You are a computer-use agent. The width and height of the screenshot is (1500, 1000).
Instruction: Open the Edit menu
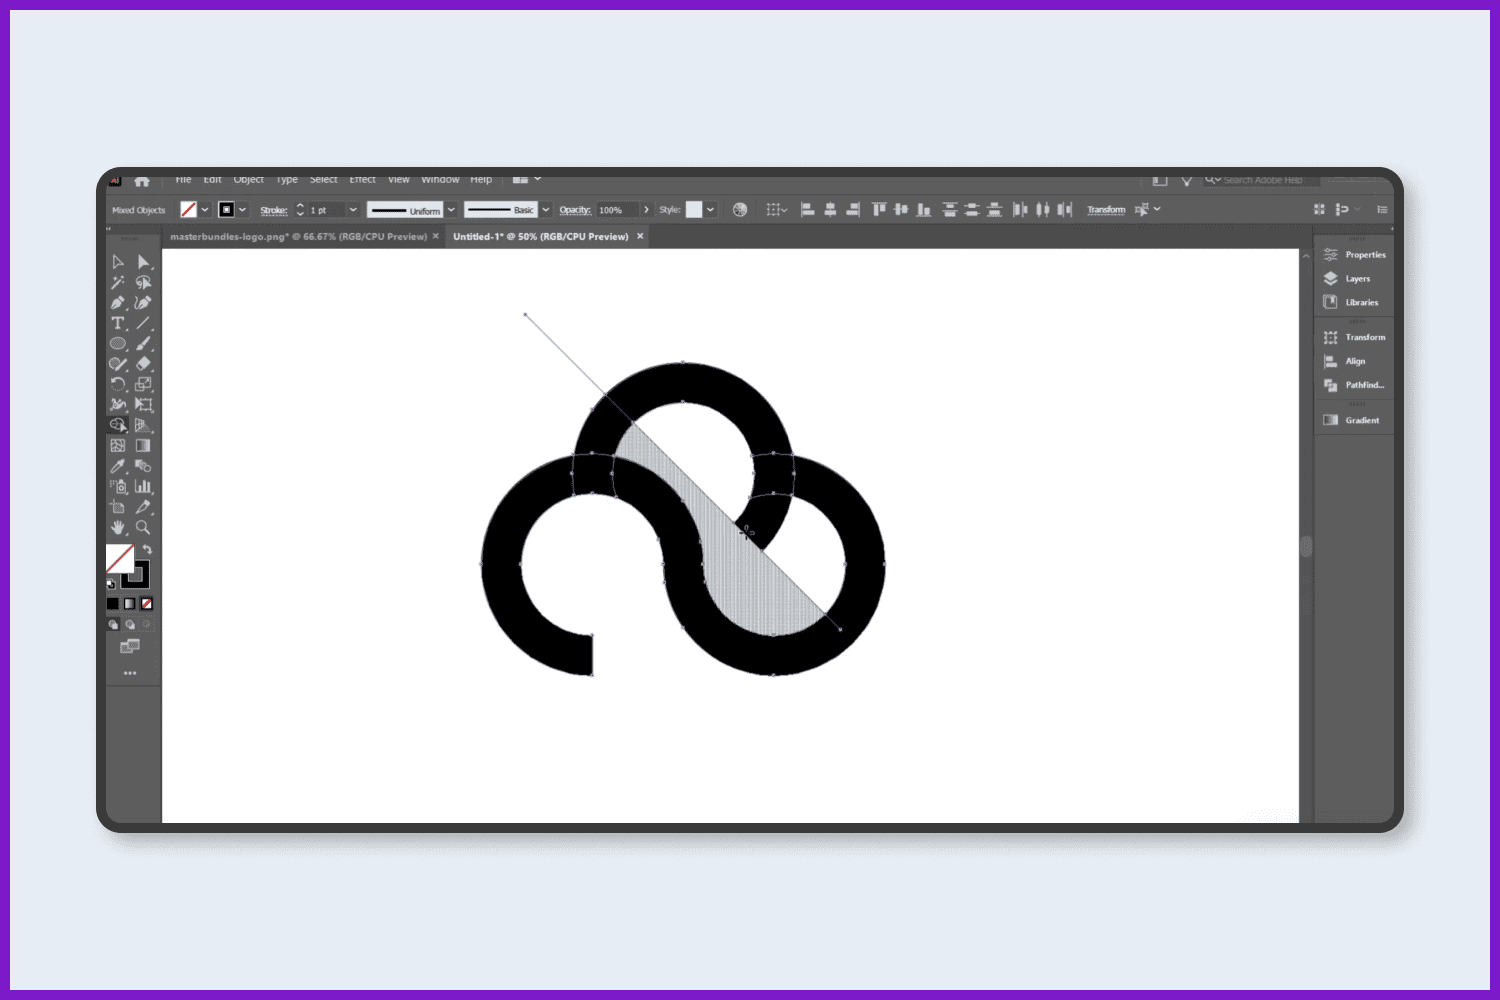point(213,180)
